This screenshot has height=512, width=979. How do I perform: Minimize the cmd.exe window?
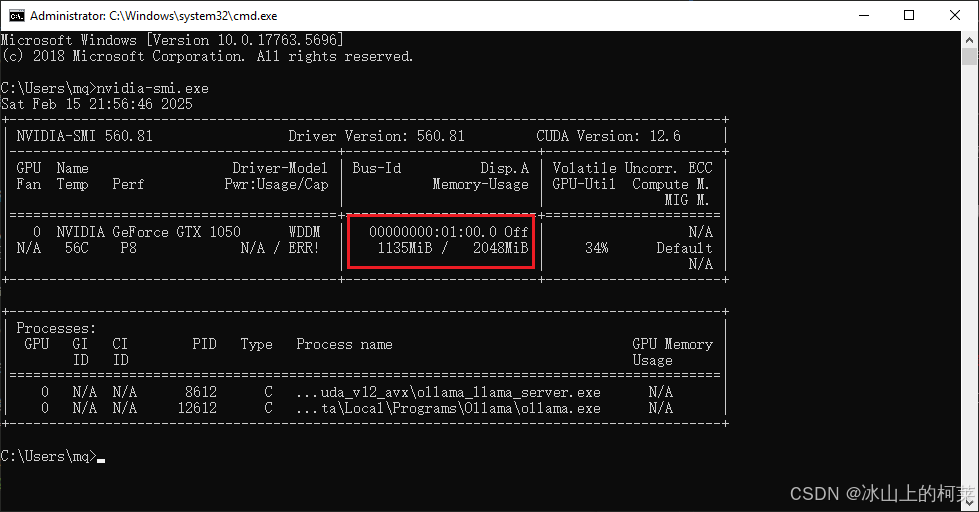tap(864, 16)
